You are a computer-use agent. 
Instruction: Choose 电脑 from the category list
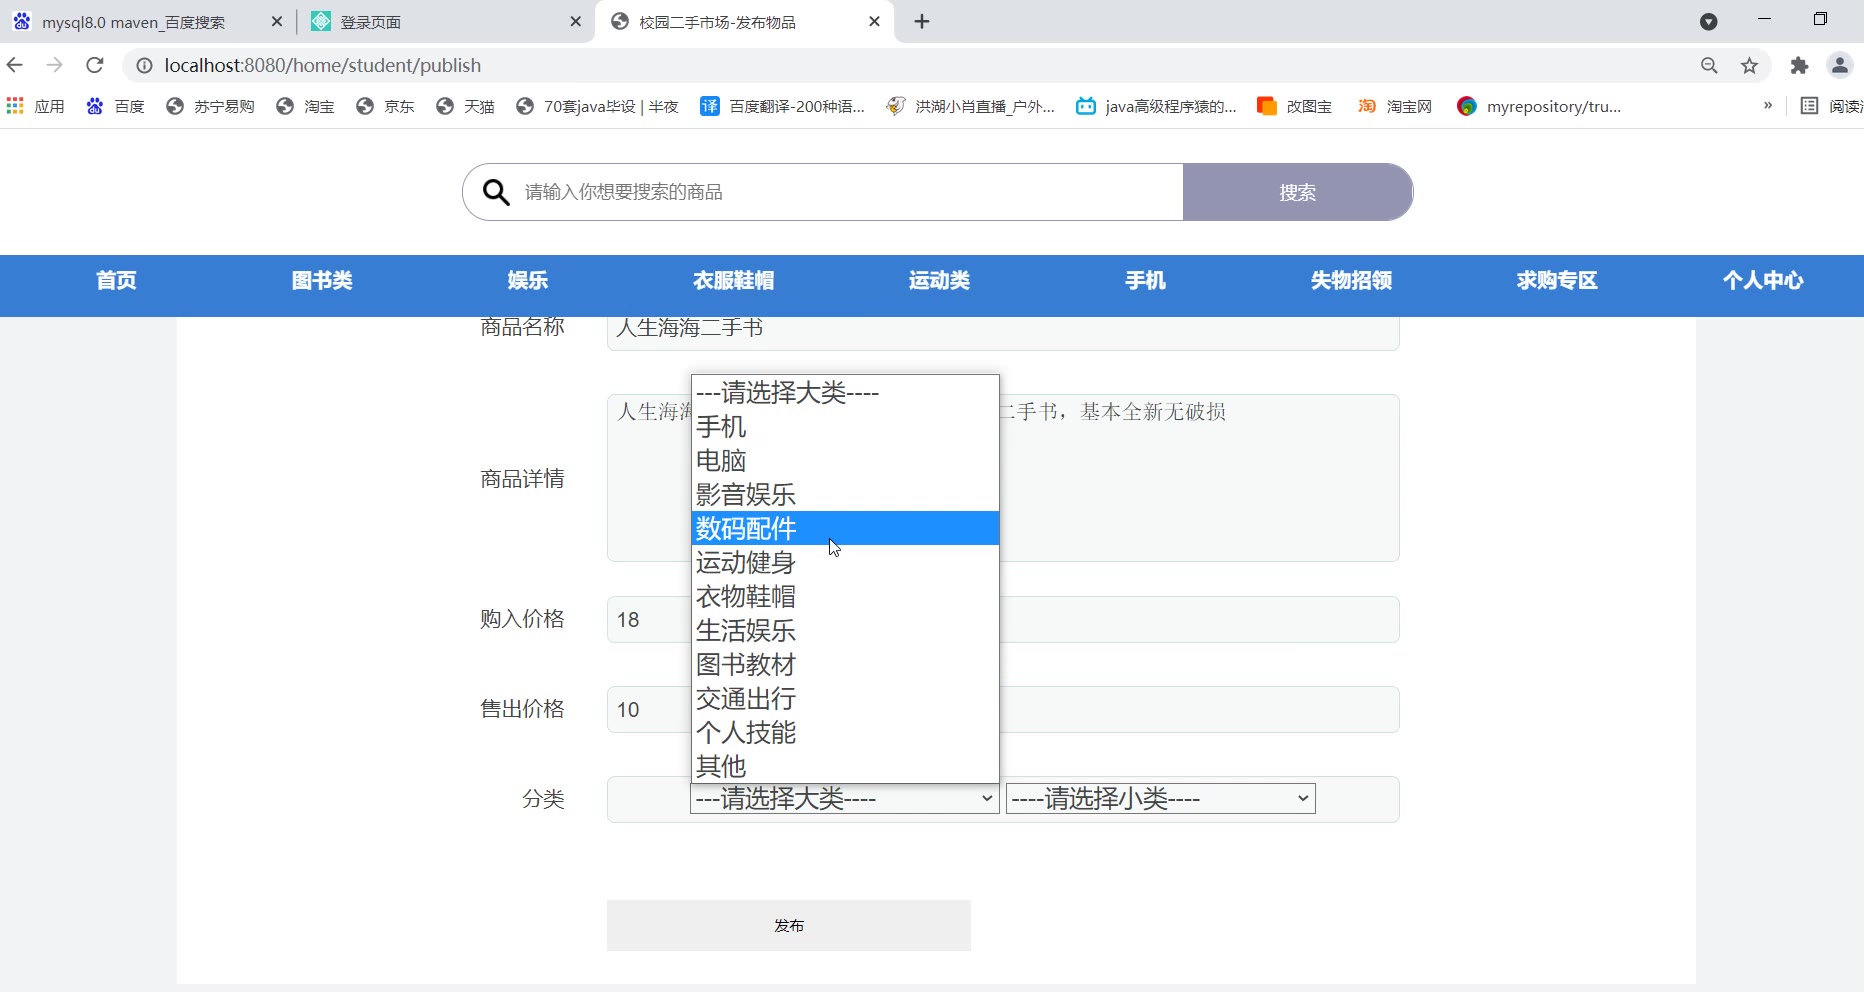pyautogui.click(x=845, y=461)
